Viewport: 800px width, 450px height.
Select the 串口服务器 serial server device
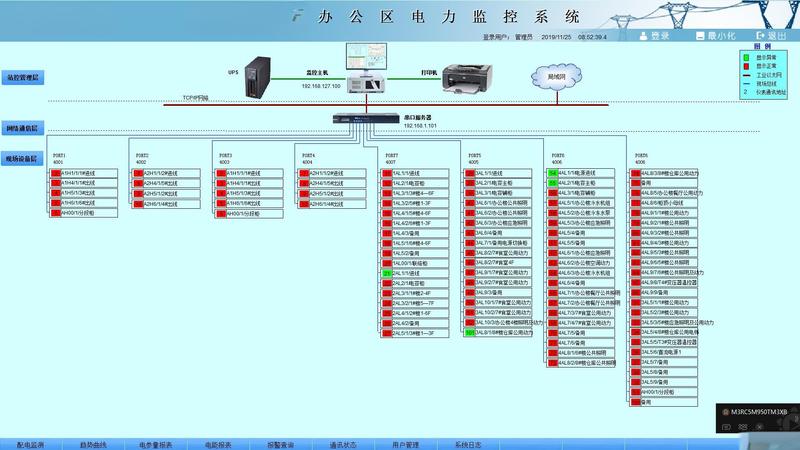click(366, 118)
